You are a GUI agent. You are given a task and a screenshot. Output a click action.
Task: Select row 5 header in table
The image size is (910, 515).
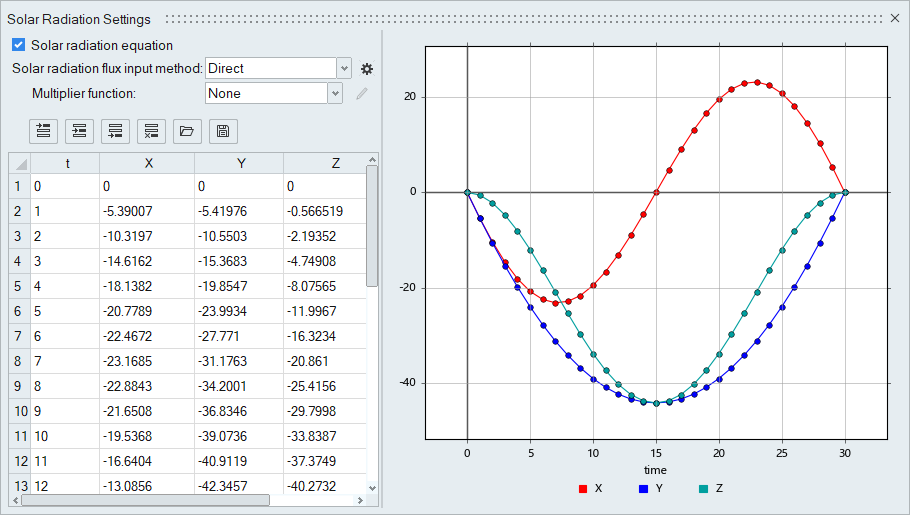coord(19,286)
